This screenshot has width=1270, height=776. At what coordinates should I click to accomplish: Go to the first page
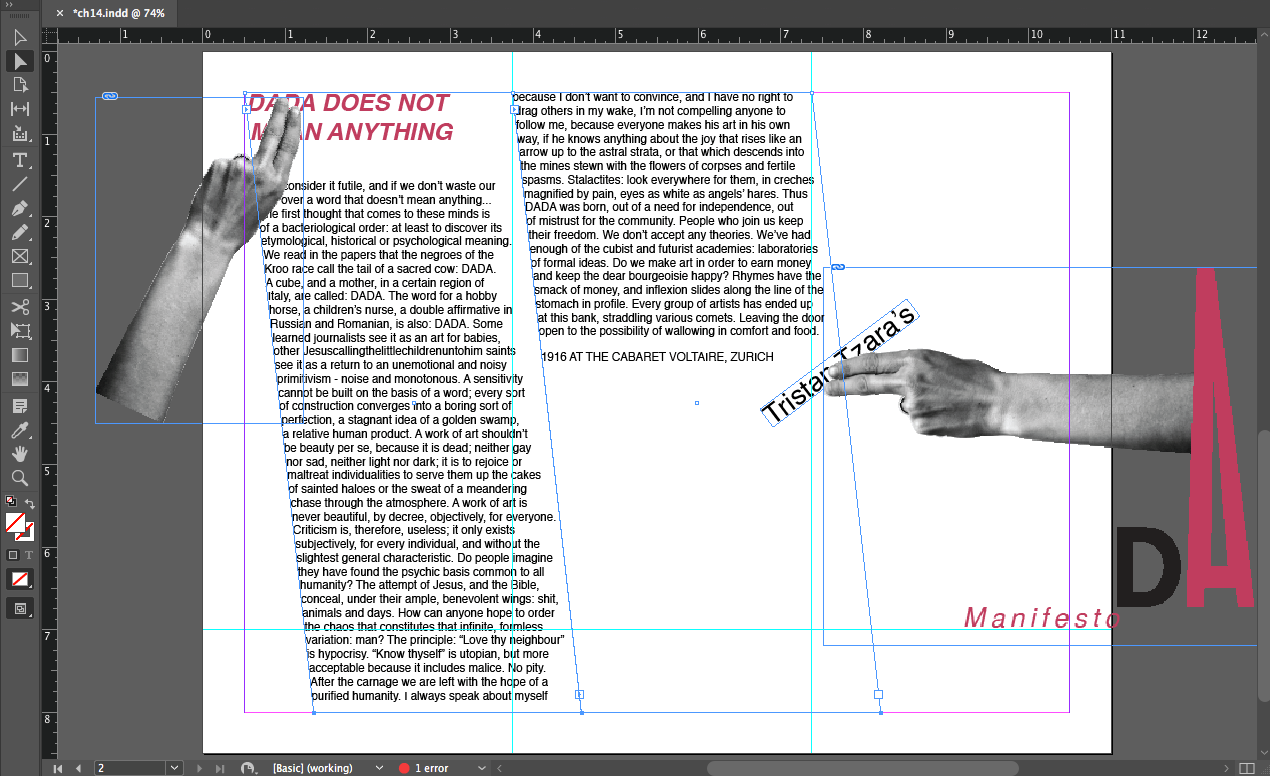[x=57, y=768]
